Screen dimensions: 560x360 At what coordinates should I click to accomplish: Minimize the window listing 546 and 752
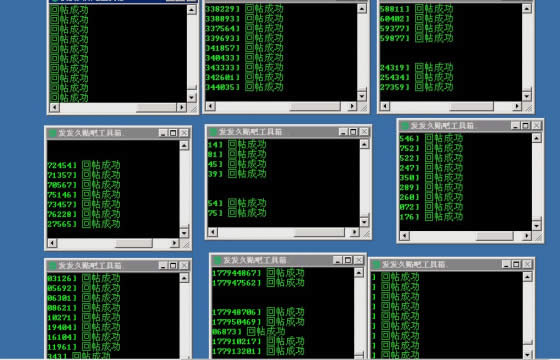tap(515, 125)
